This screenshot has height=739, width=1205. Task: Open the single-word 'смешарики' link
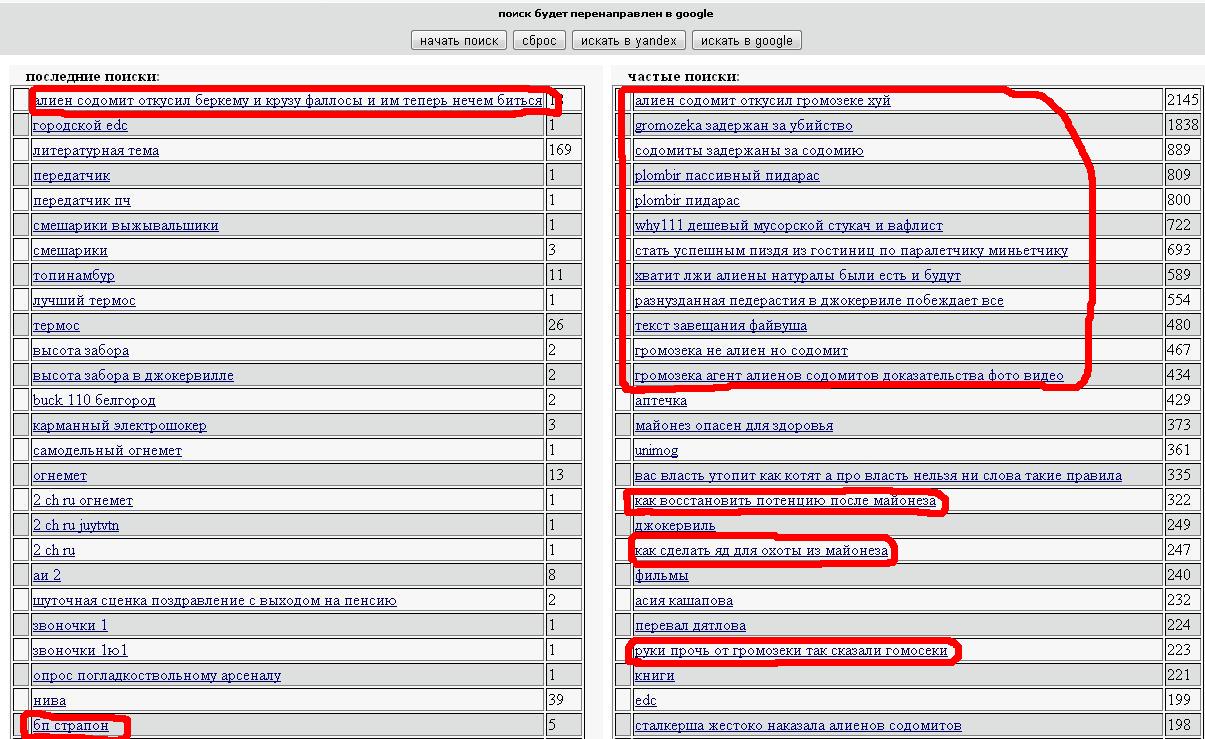70,251
